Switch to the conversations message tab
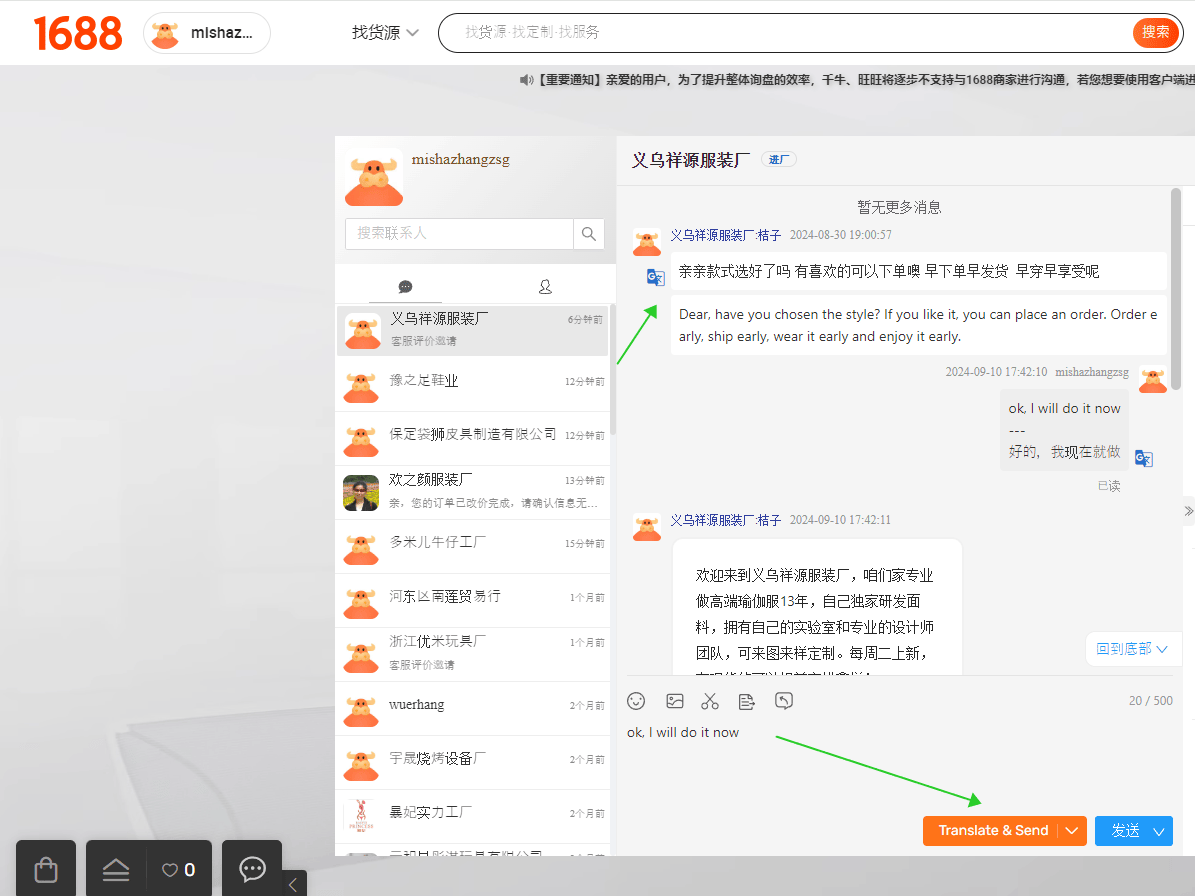This screenshot has width=1195, height=896. coord(405,286)
